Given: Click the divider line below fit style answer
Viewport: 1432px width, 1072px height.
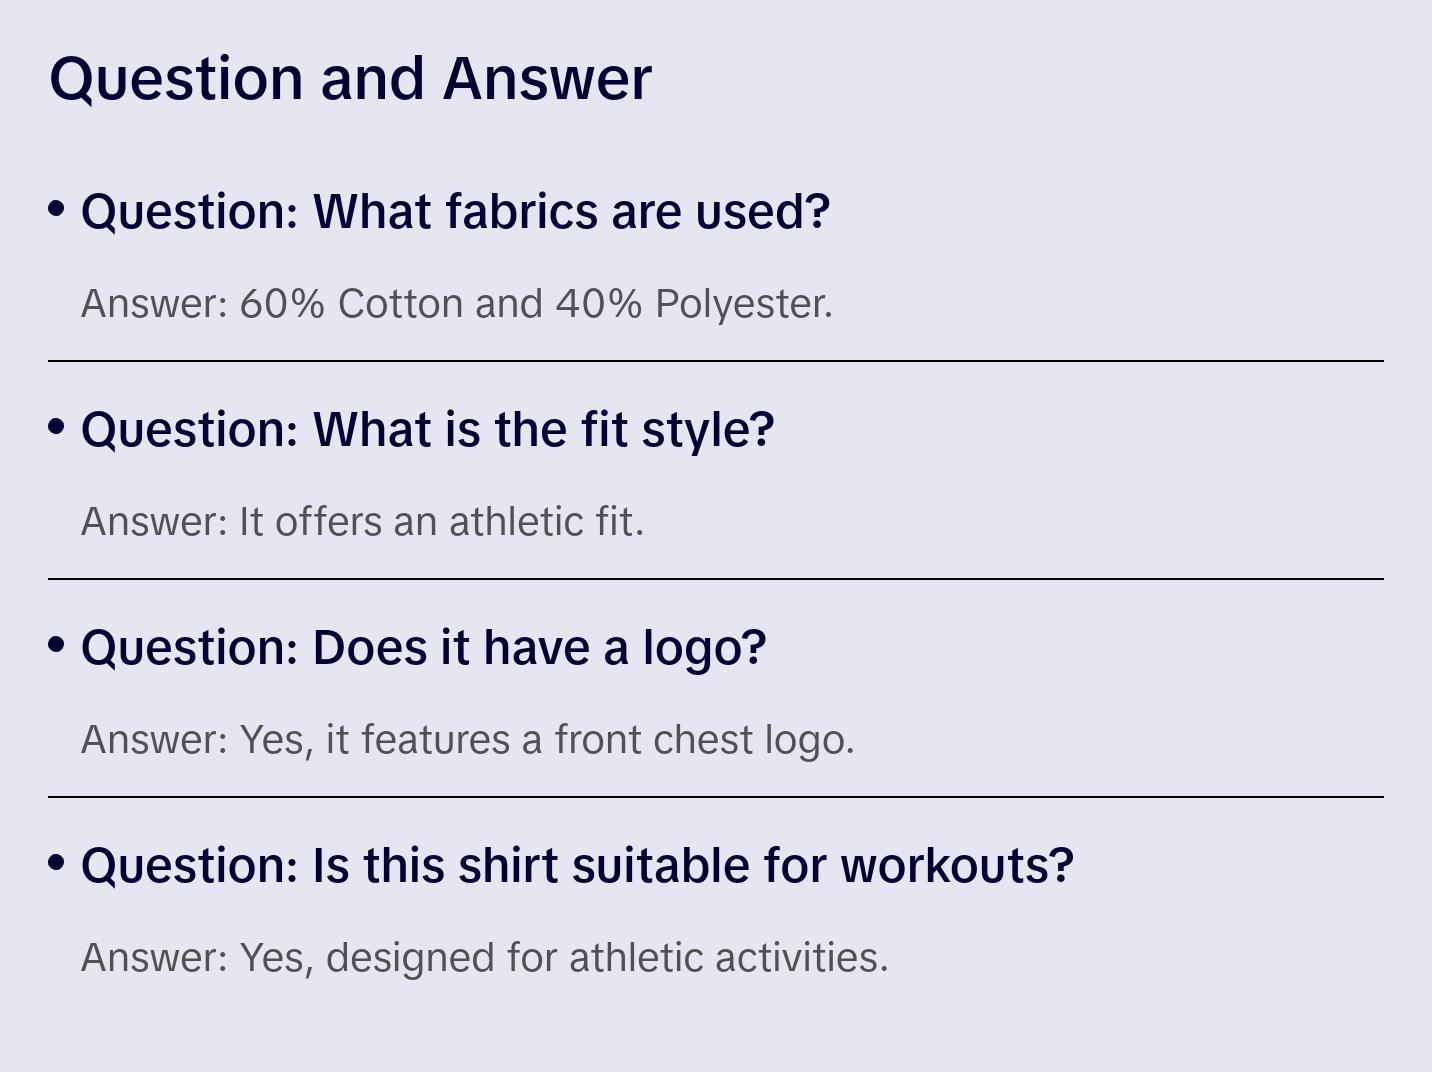Looking at the screenshot, I should coord(716,579).
